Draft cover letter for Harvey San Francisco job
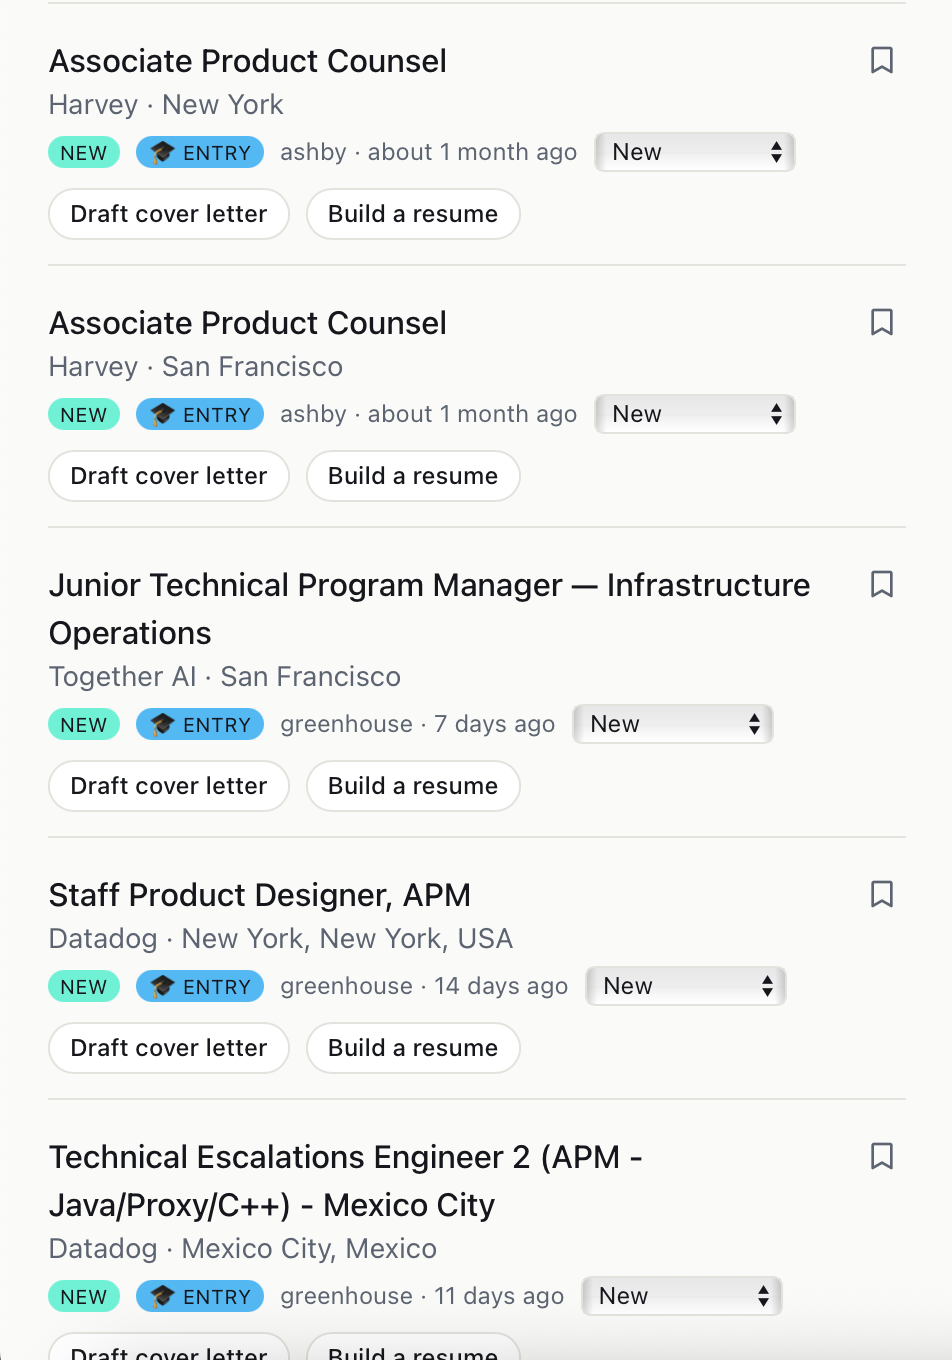Screen dimensions: 952x1360 [x=169, y=476]
